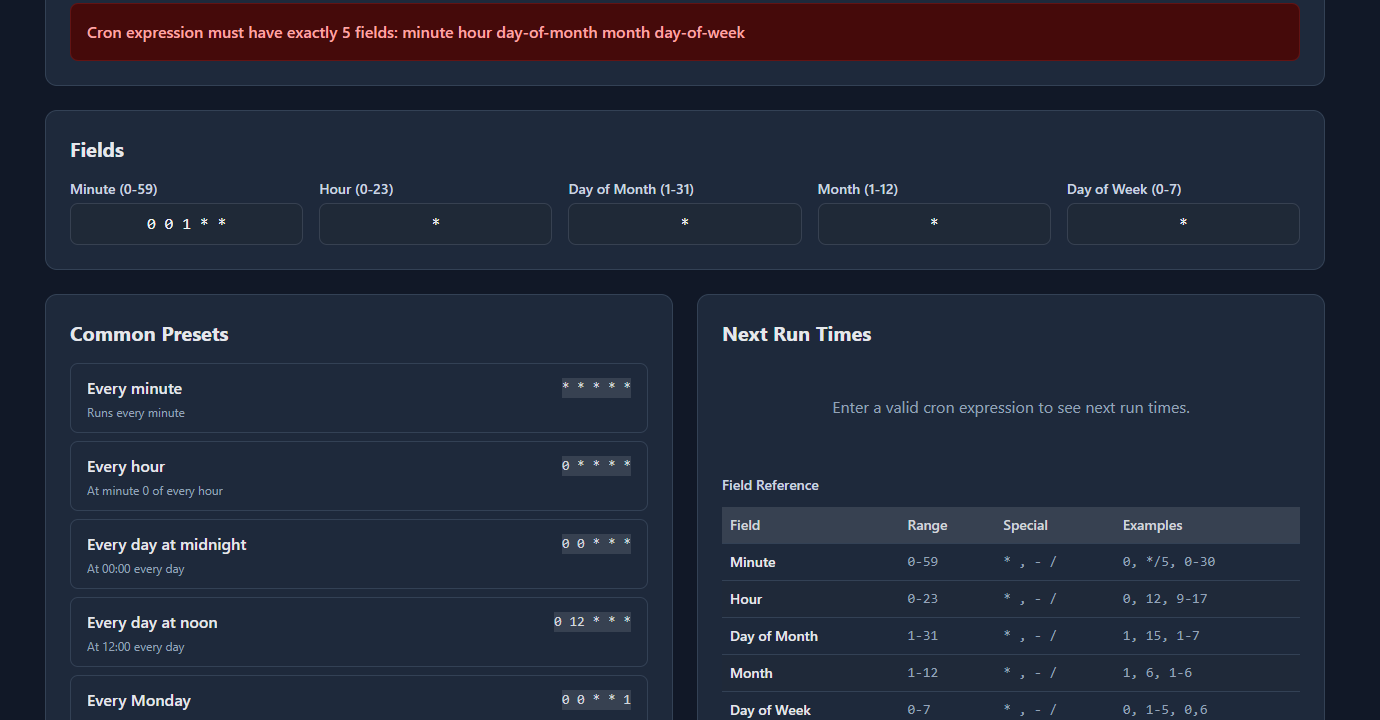This screenshot has width=1380, height=720.
Task: Click the Hour (0-23) input field
Action: pyautogui.click(x=435, y=223)
